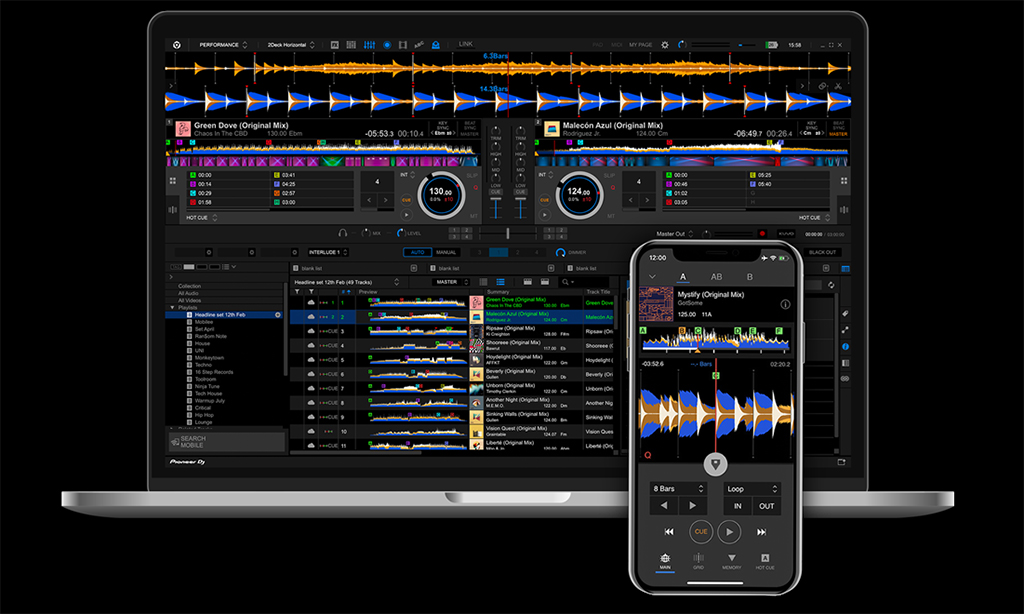
Task: Adjust channel 2 fader in mixer
Action: (520, 209)
